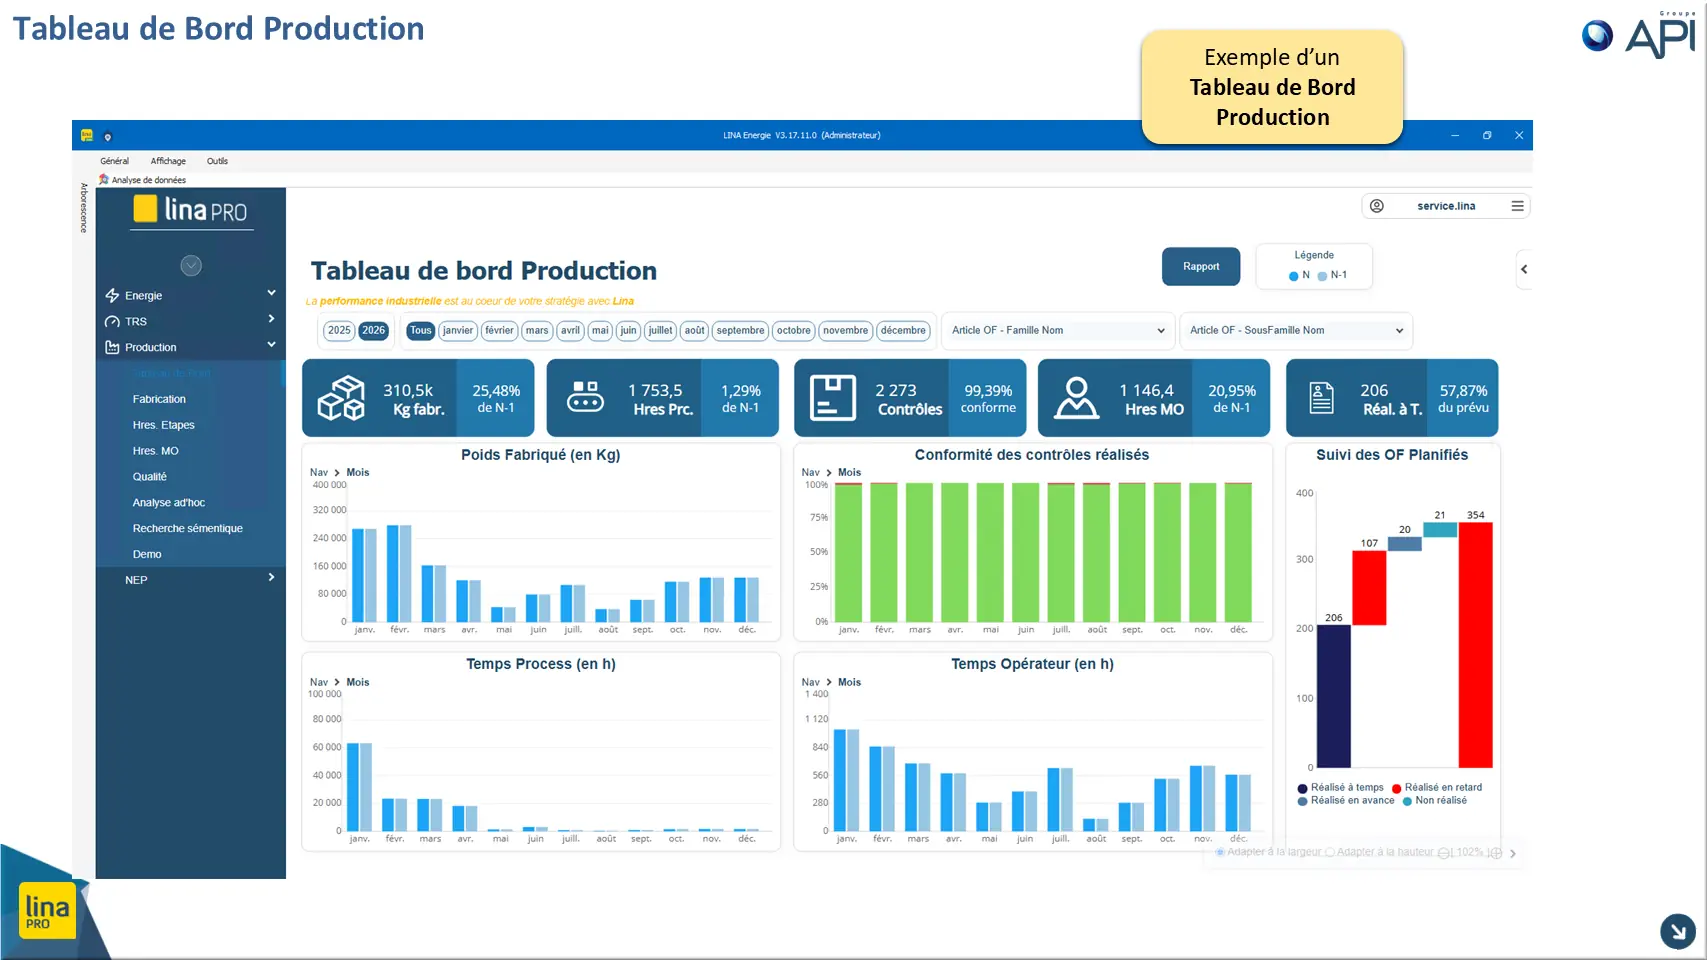The height and width of the screenshot is (960, 1707).
Task: Select the 2025 year filter chip
Action: 340,331
